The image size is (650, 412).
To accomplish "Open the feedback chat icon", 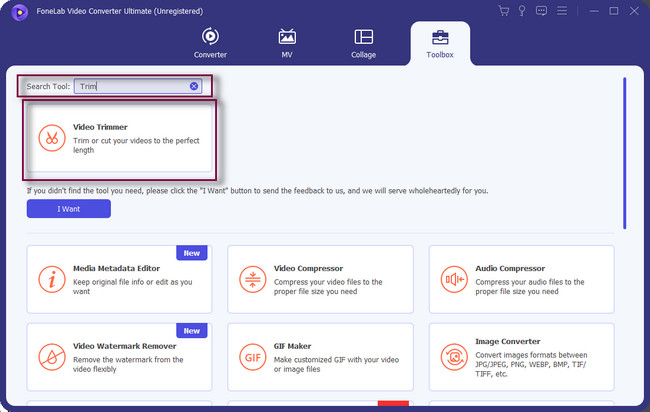I will click(541, 11).
